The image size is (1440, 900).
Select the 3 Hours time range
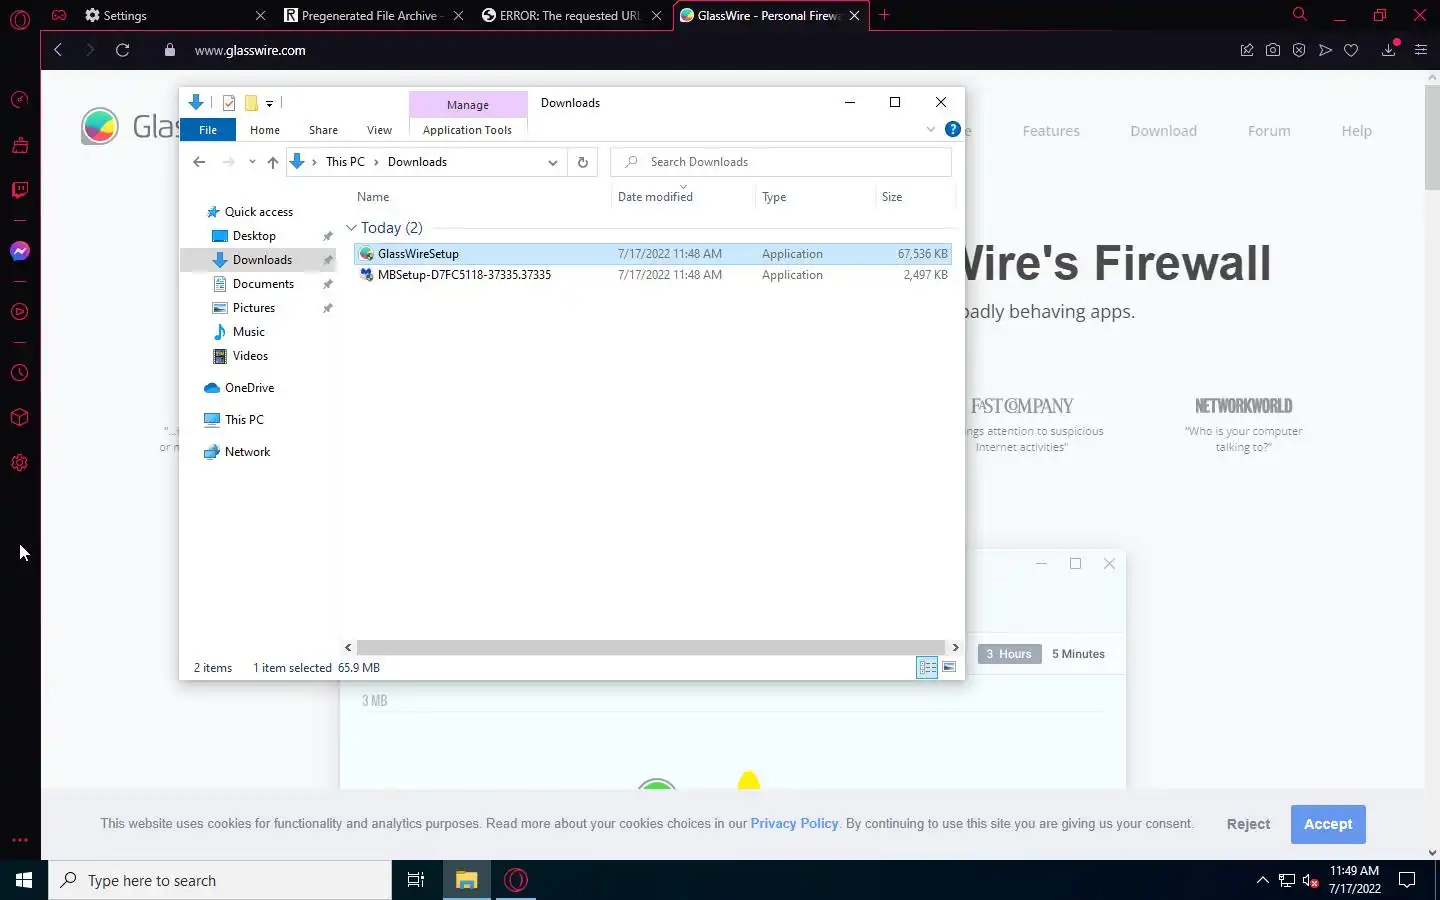[1009, 654]
